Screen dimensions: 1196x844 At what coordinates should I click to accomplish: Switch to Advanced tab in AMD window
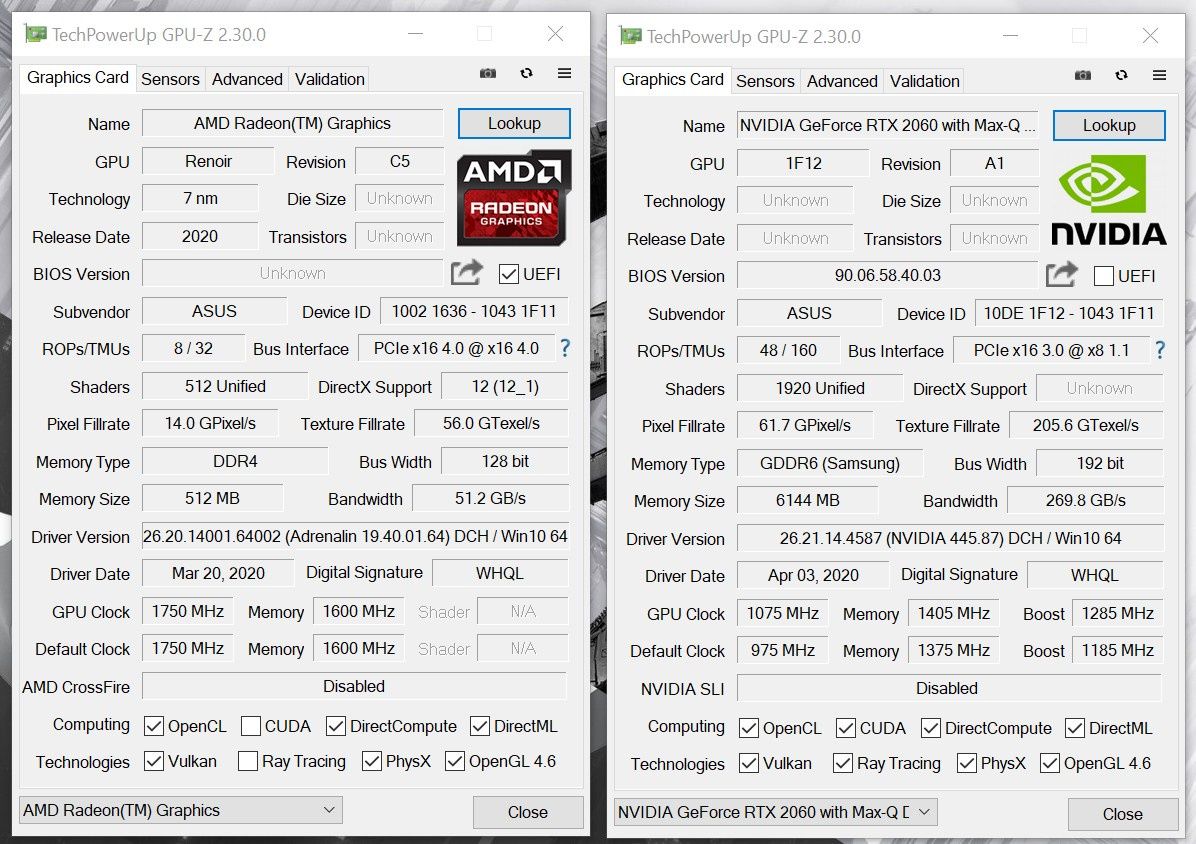(x=247, y=79)
